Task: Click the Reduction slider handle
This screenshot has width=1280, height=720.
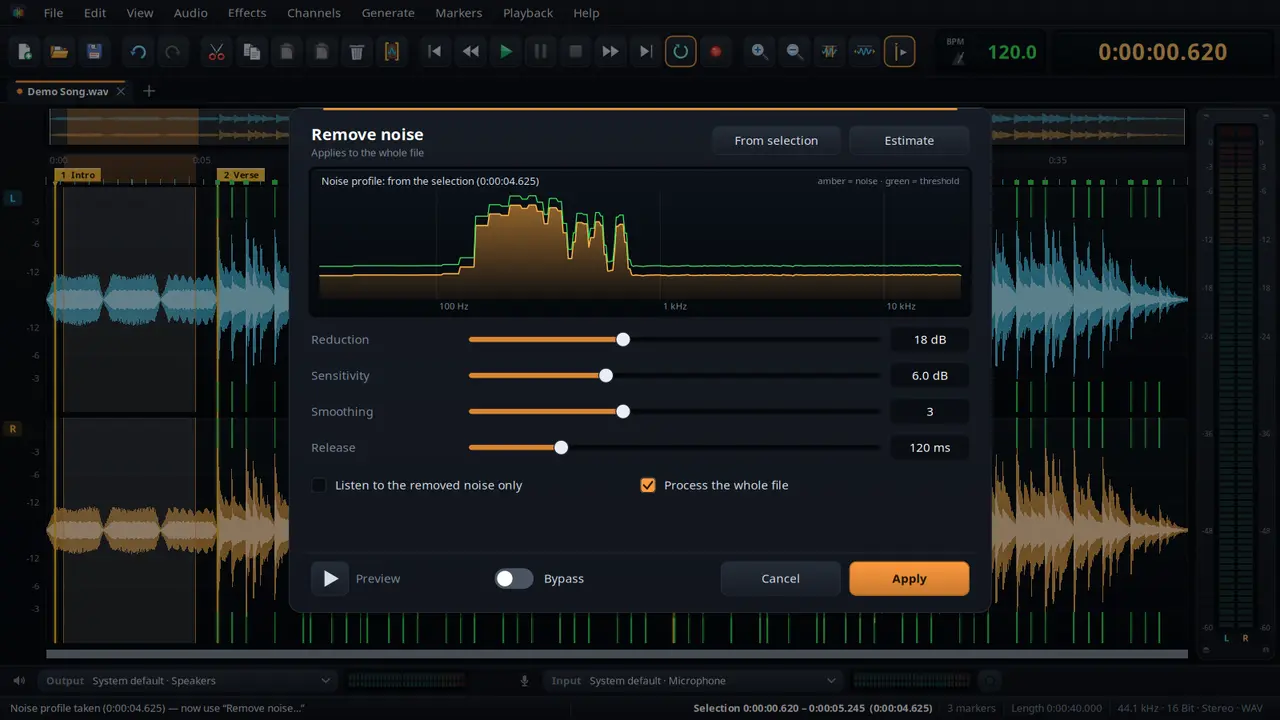Action: pyautogui.click(x=623, y=340)
